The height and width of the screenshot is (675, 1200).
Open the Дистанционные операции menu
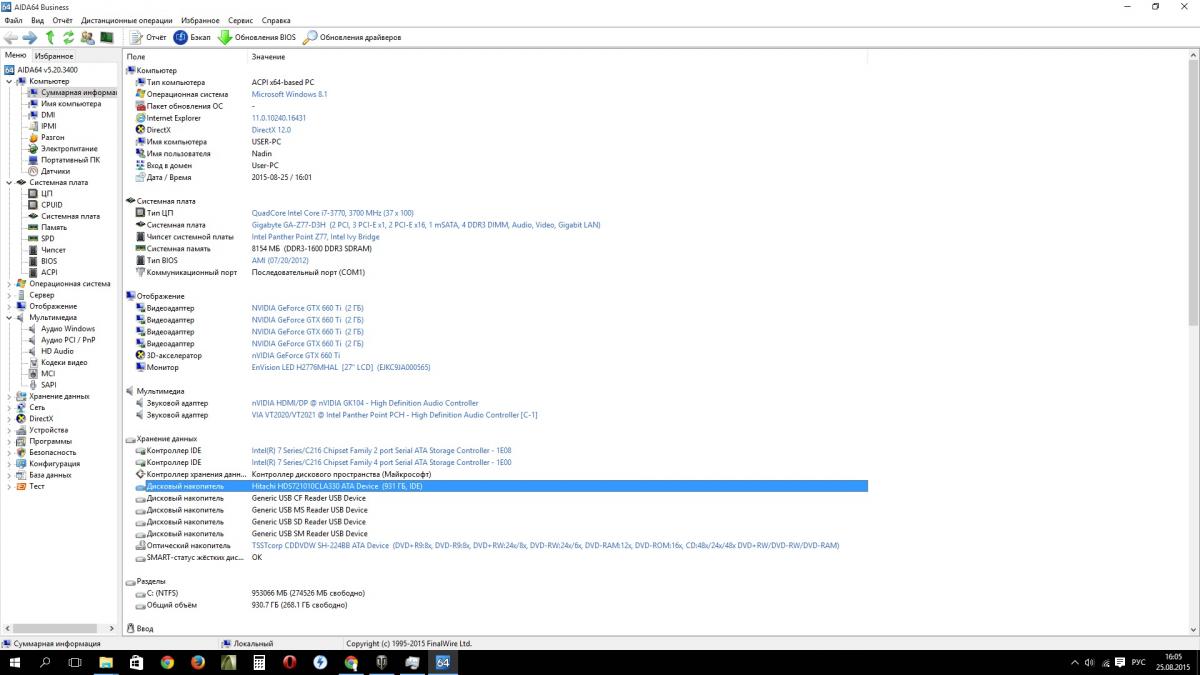tap(128, 20)
